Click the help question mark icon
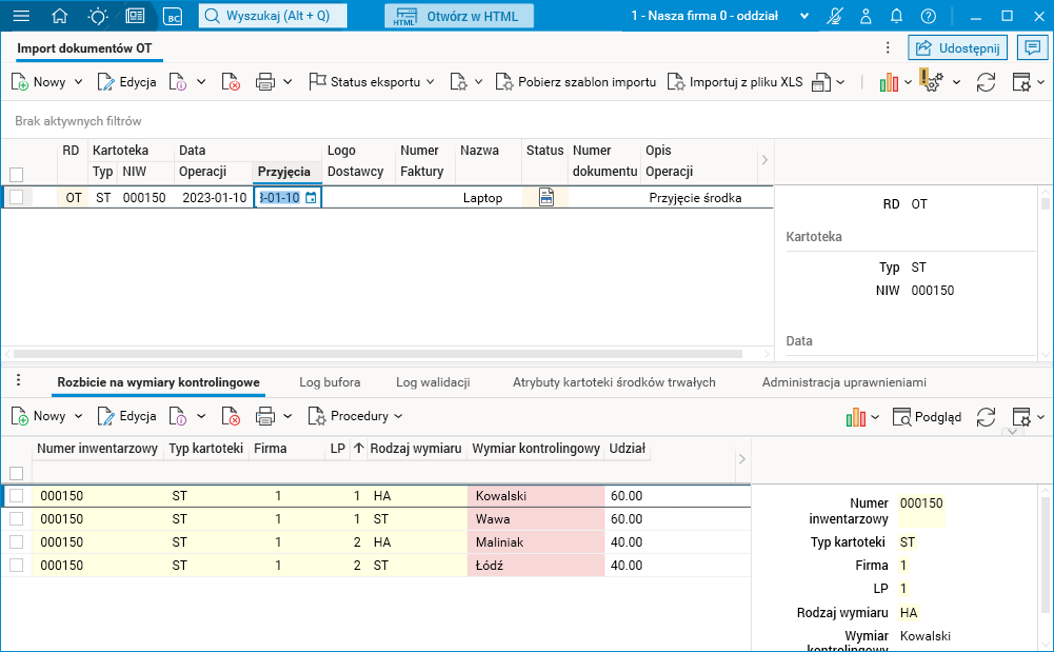The width and height of the screenshot is (1054, 652). [x=928, y=16]
